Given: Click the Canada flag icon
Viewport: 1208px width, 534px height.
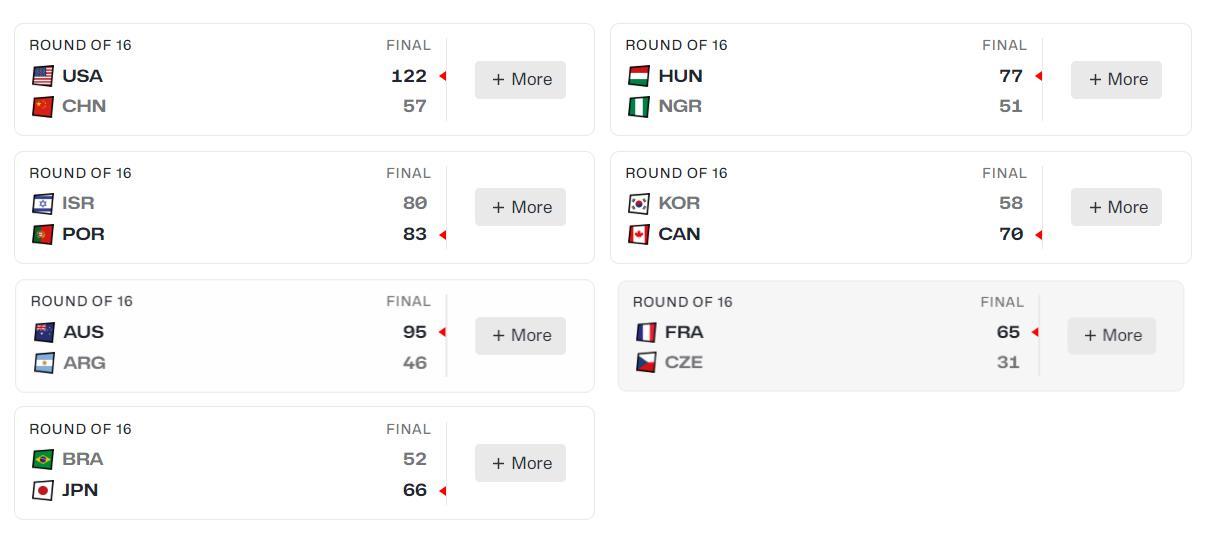Looking at the screenshot, I should [638, 235].
